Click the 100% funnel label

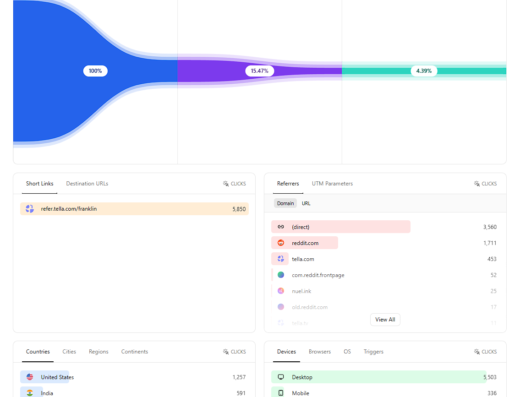(95, 71)
